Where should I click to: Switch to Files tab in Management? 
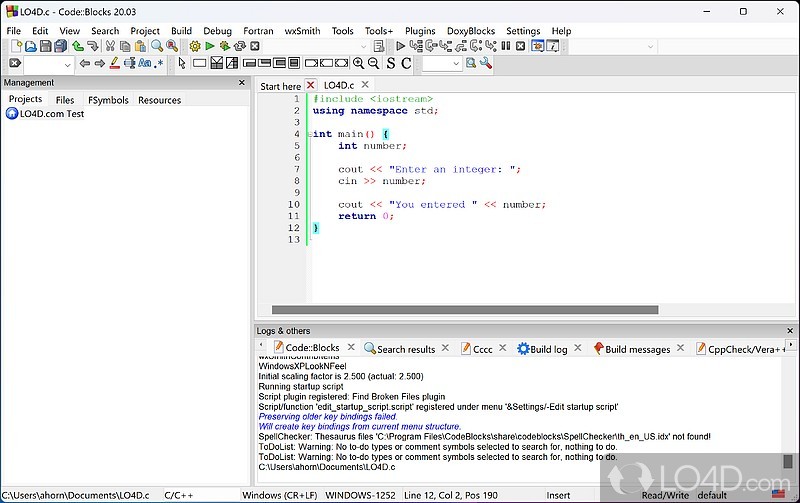pos(65,100)
